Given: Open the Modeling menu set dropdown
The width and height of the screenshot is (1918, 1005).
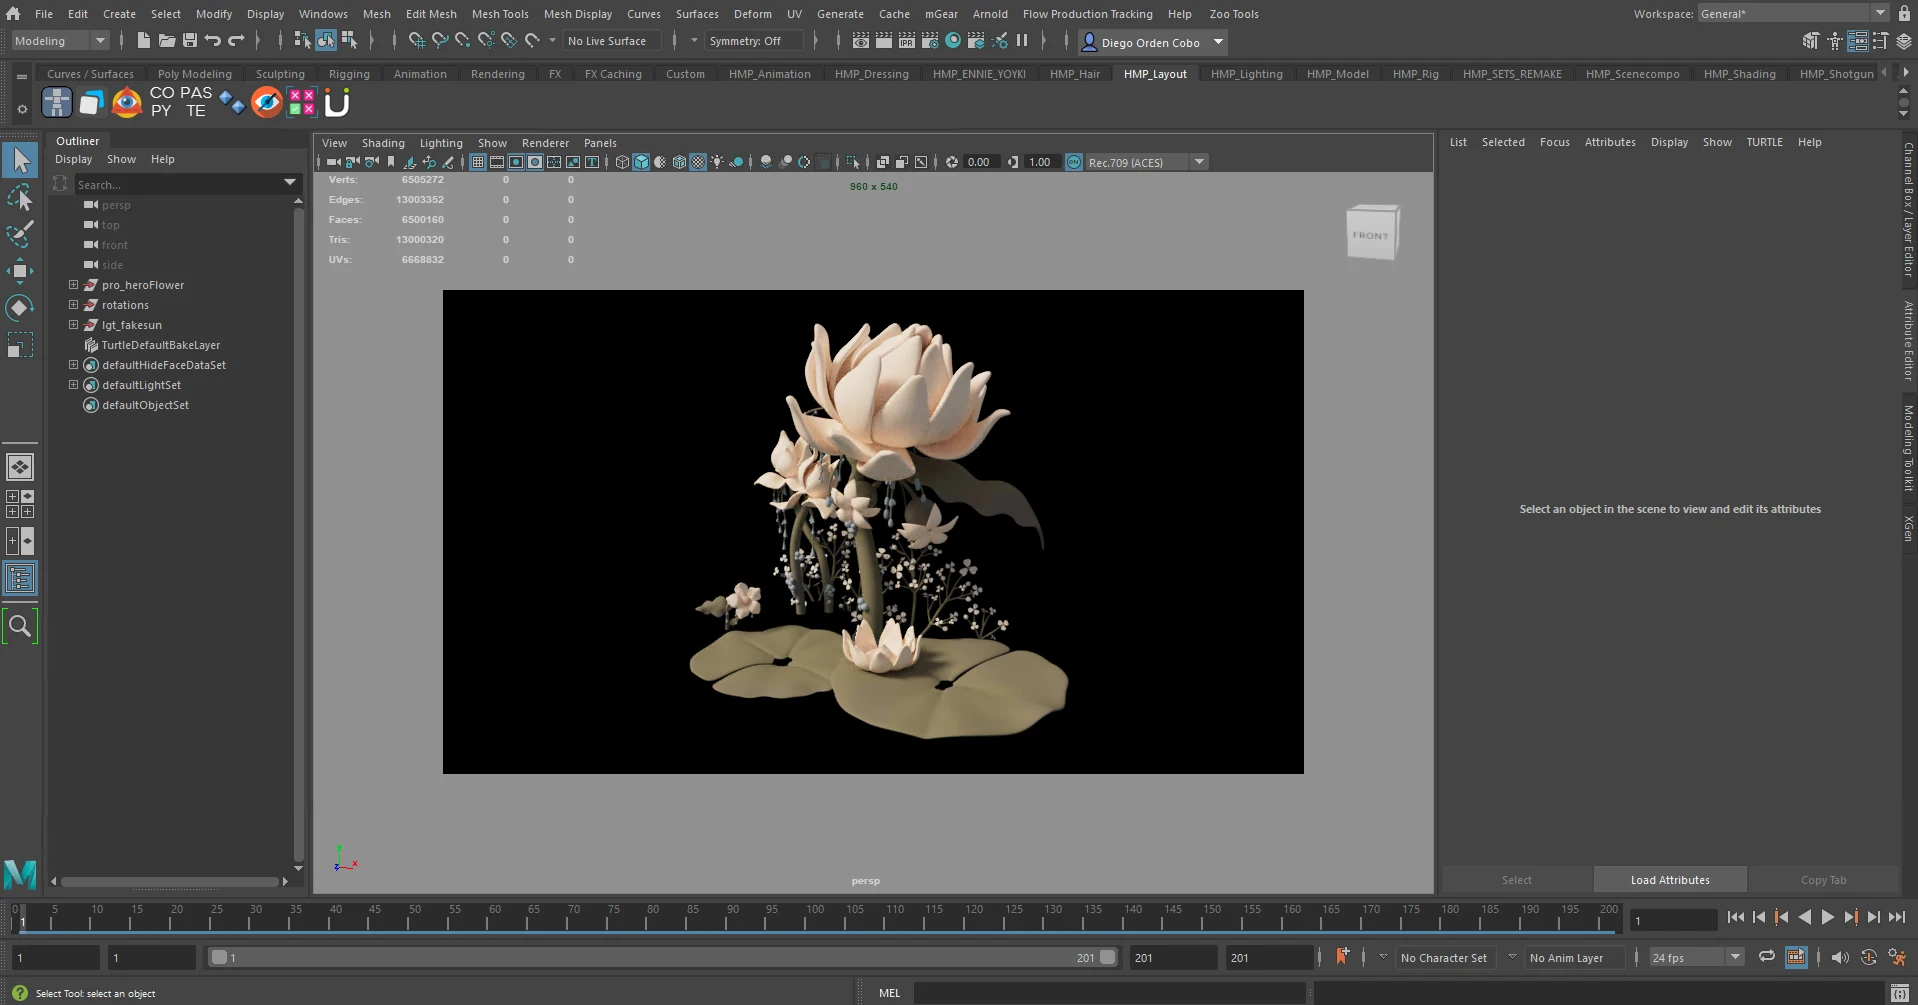Looking at the screenshot, I should [60, 41].
